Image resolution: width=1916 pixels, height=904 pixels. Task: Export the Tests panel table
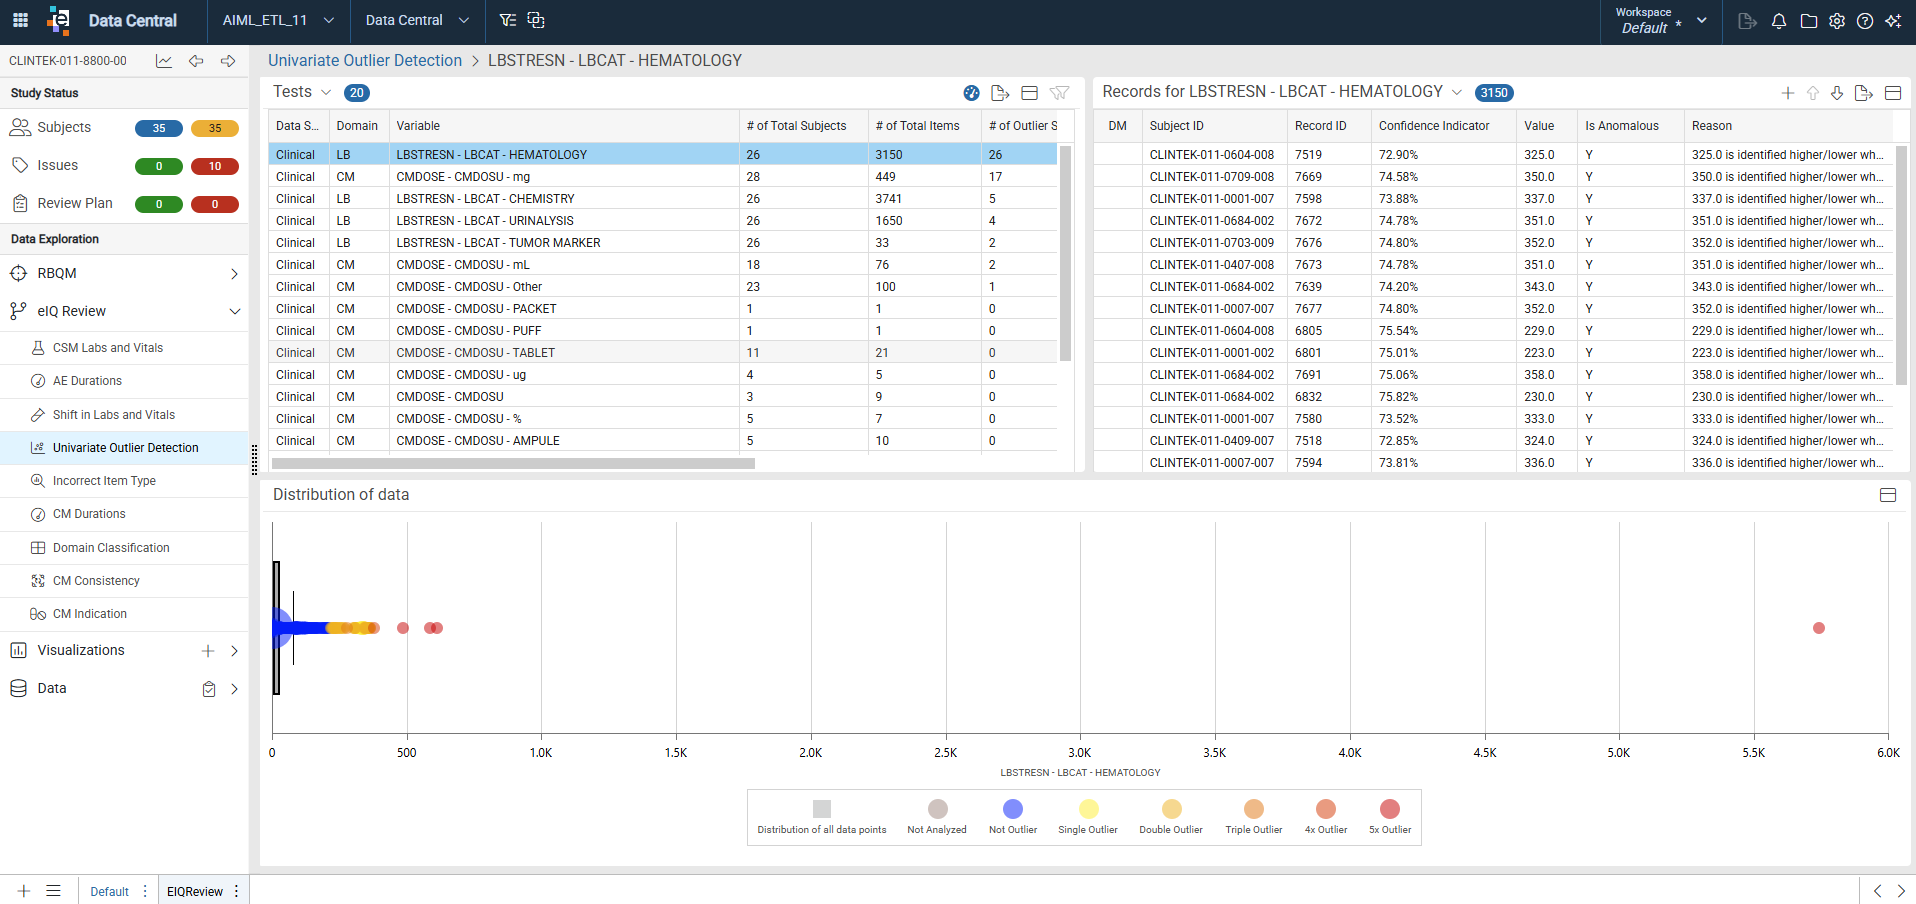coord(1000,93)
